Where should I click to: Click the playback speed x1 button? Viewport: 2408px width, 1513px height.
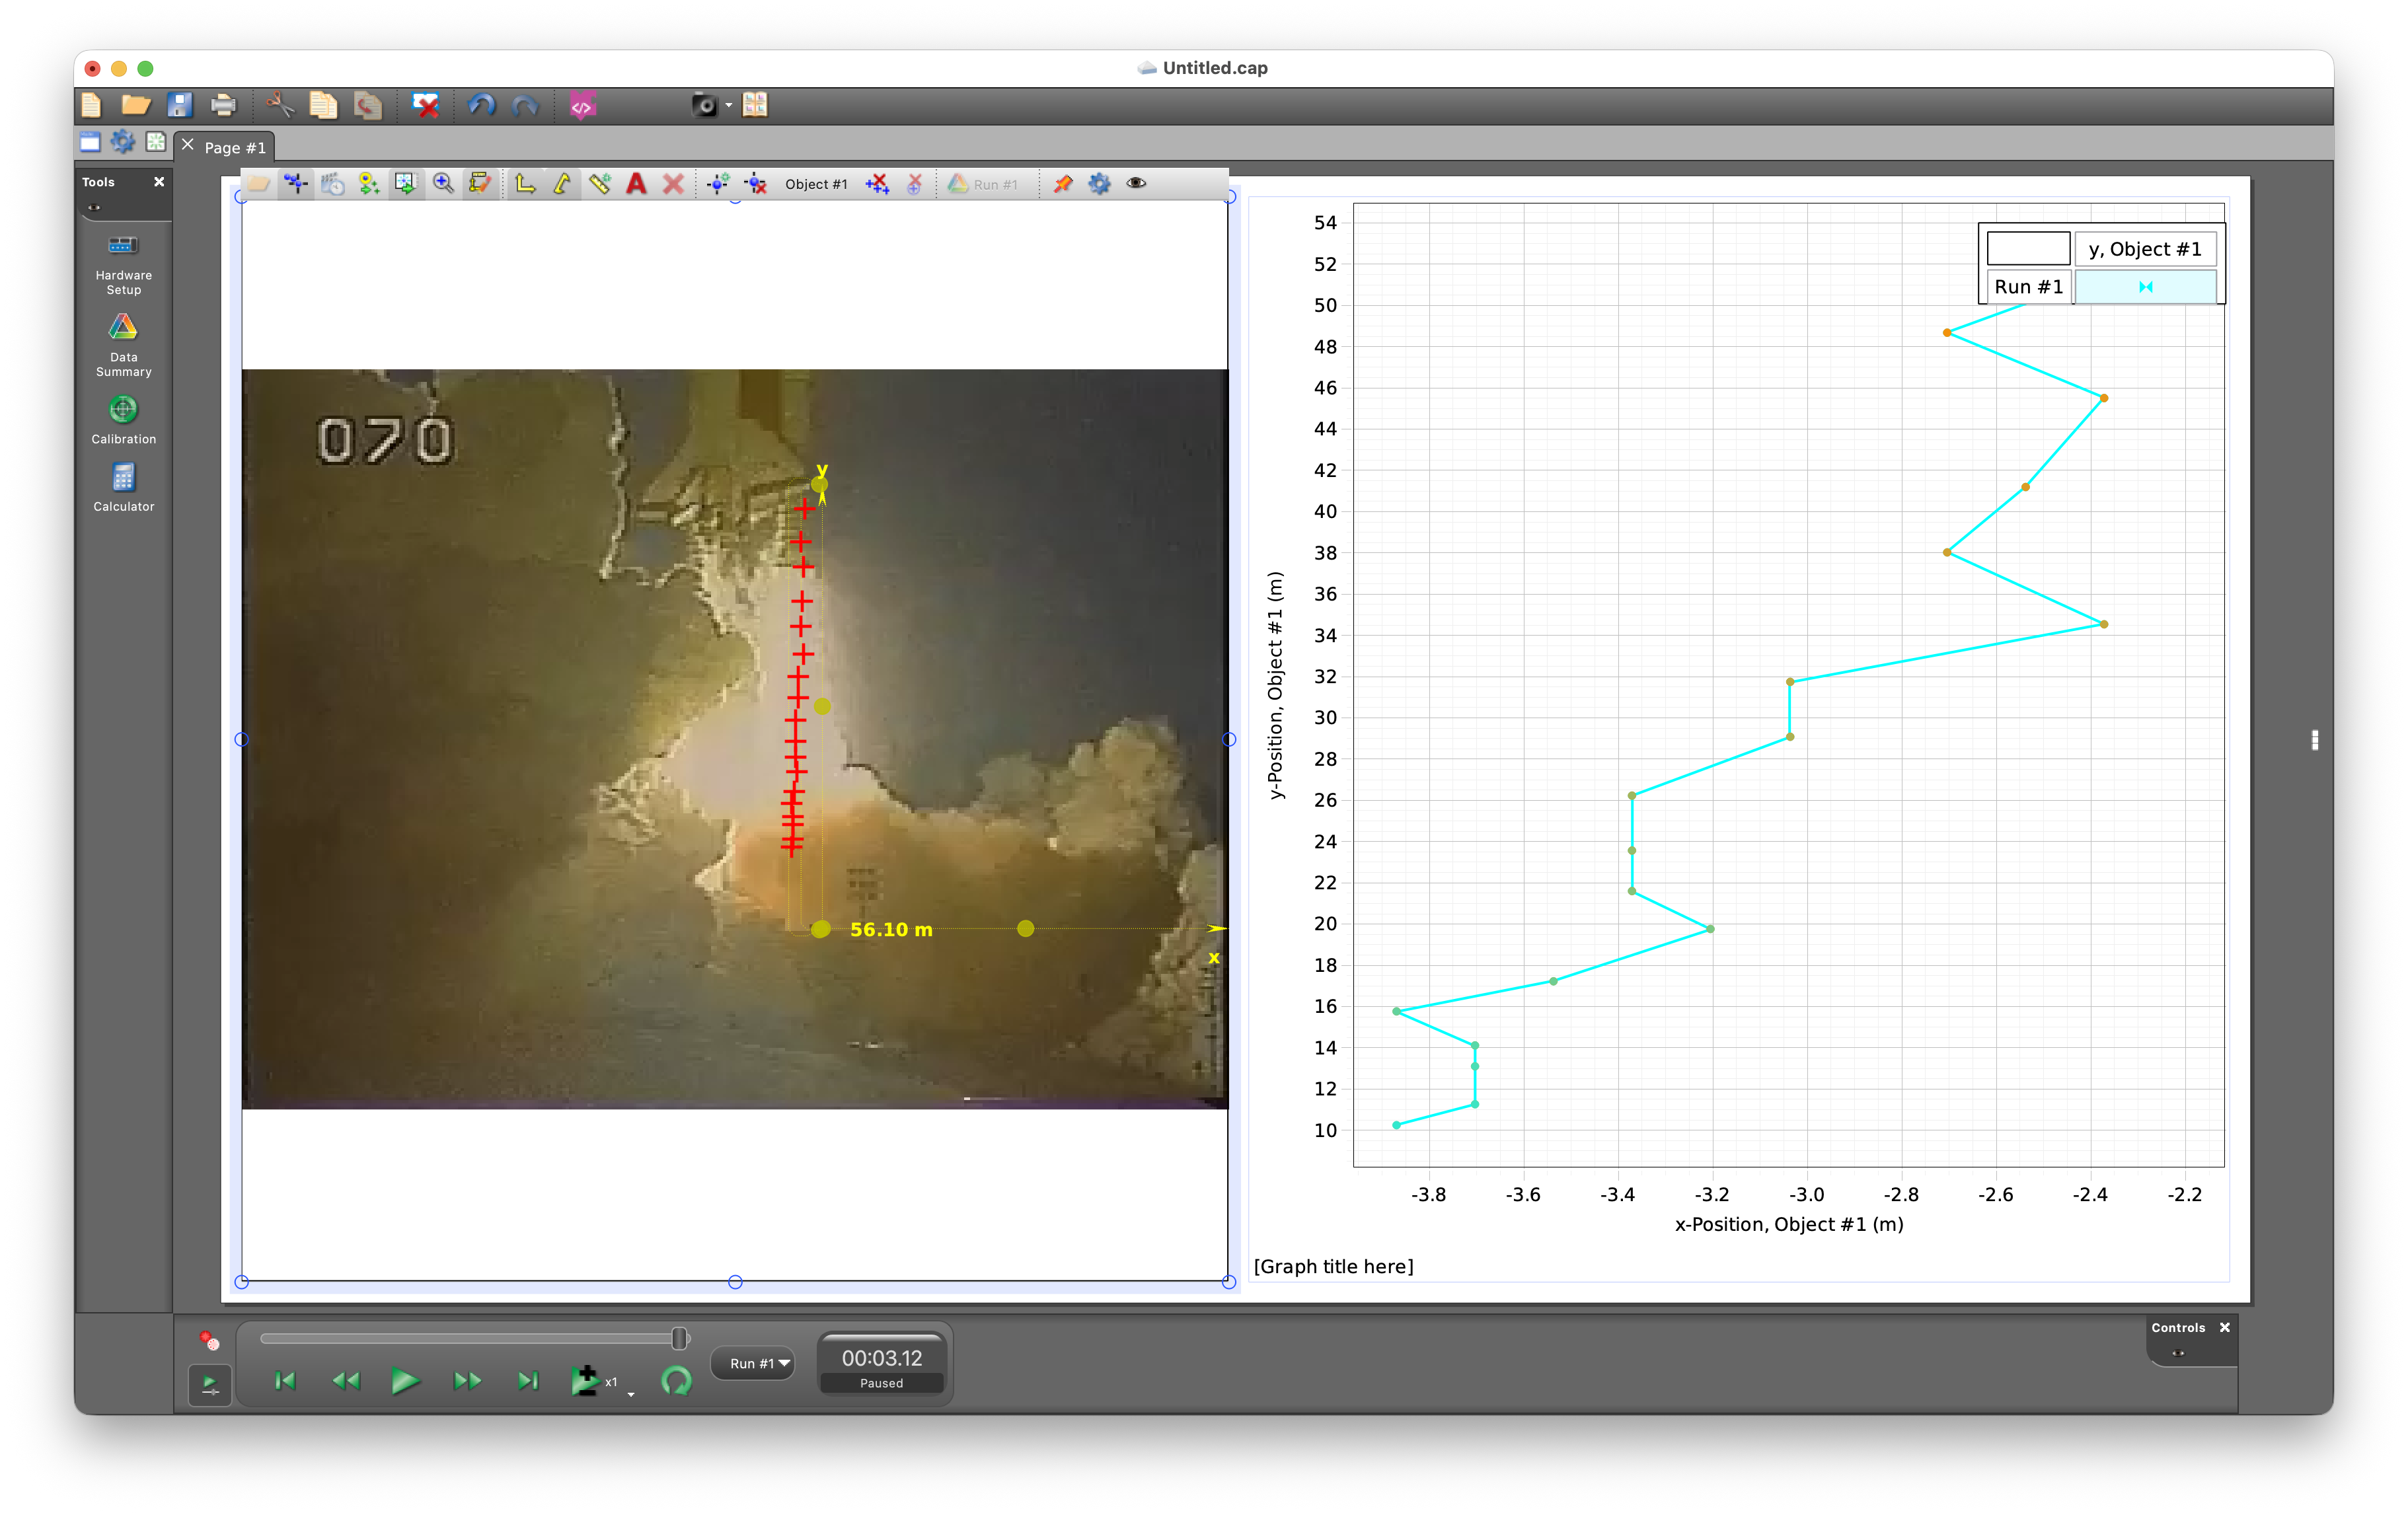[593, 1381]
